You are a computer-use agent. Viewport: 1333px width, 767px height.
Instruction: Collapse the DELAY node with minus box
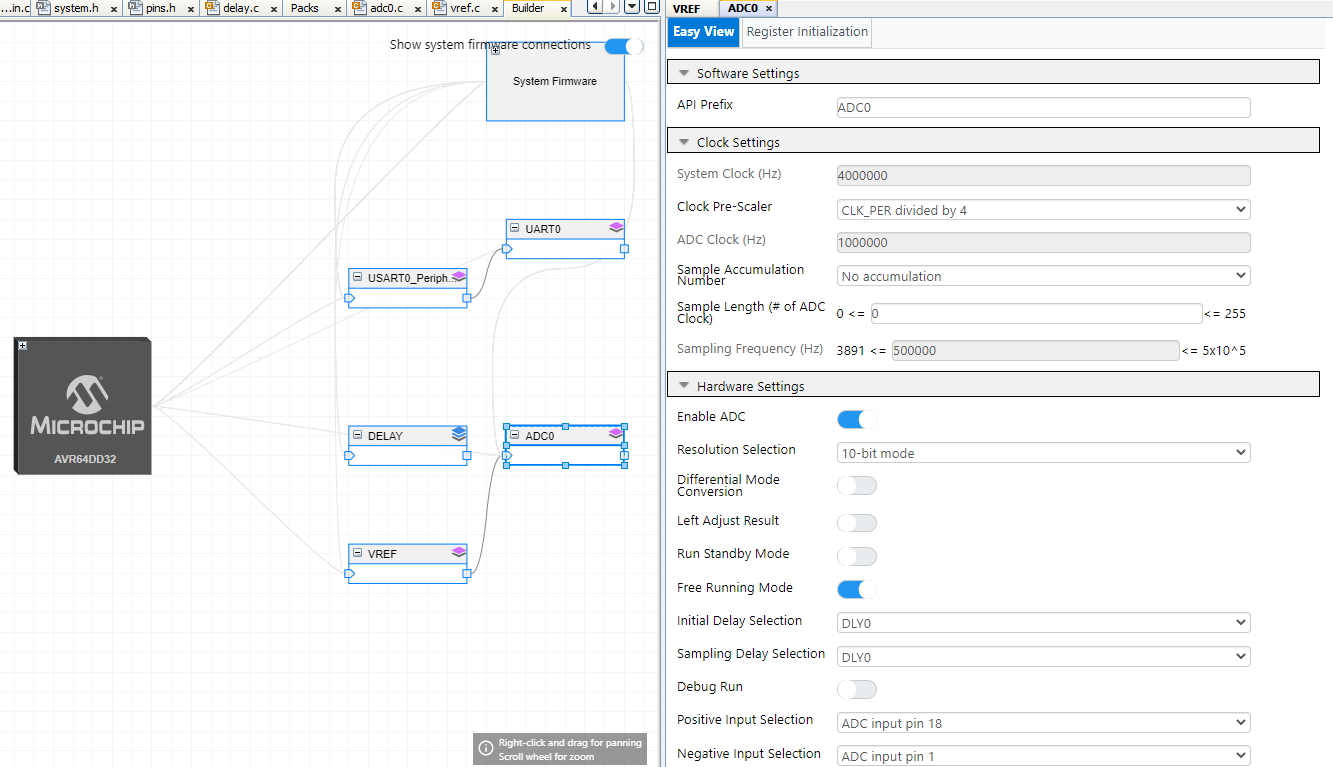[x=357, y=436]
